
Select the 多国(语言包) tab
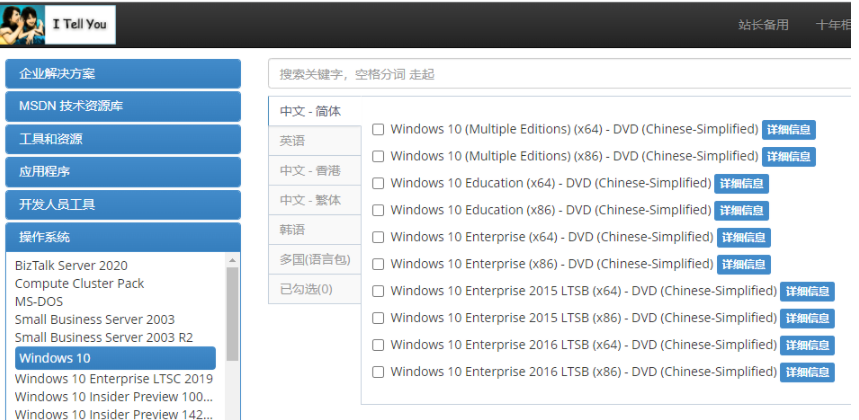(x=314, y=259)
